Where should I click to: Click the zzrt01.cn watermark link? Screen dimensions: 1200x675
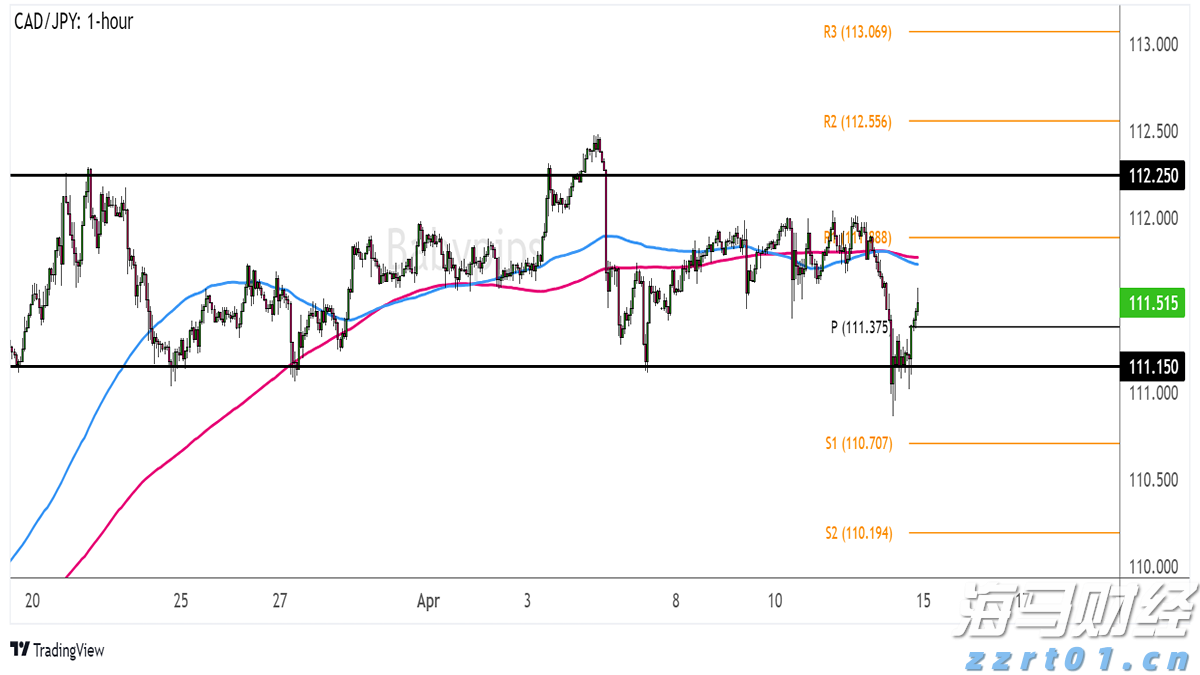point(1079,660)
